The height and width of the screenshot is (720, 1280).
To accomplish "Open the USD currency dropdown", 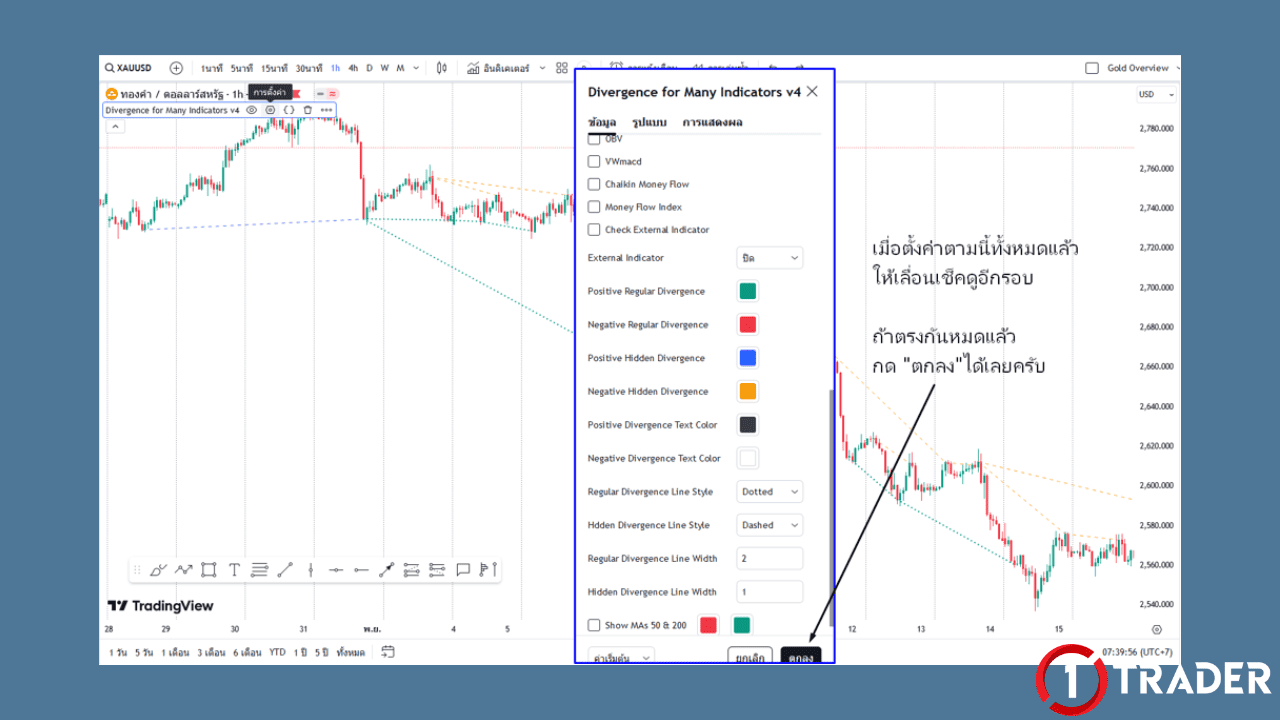I will [1156, 95].
